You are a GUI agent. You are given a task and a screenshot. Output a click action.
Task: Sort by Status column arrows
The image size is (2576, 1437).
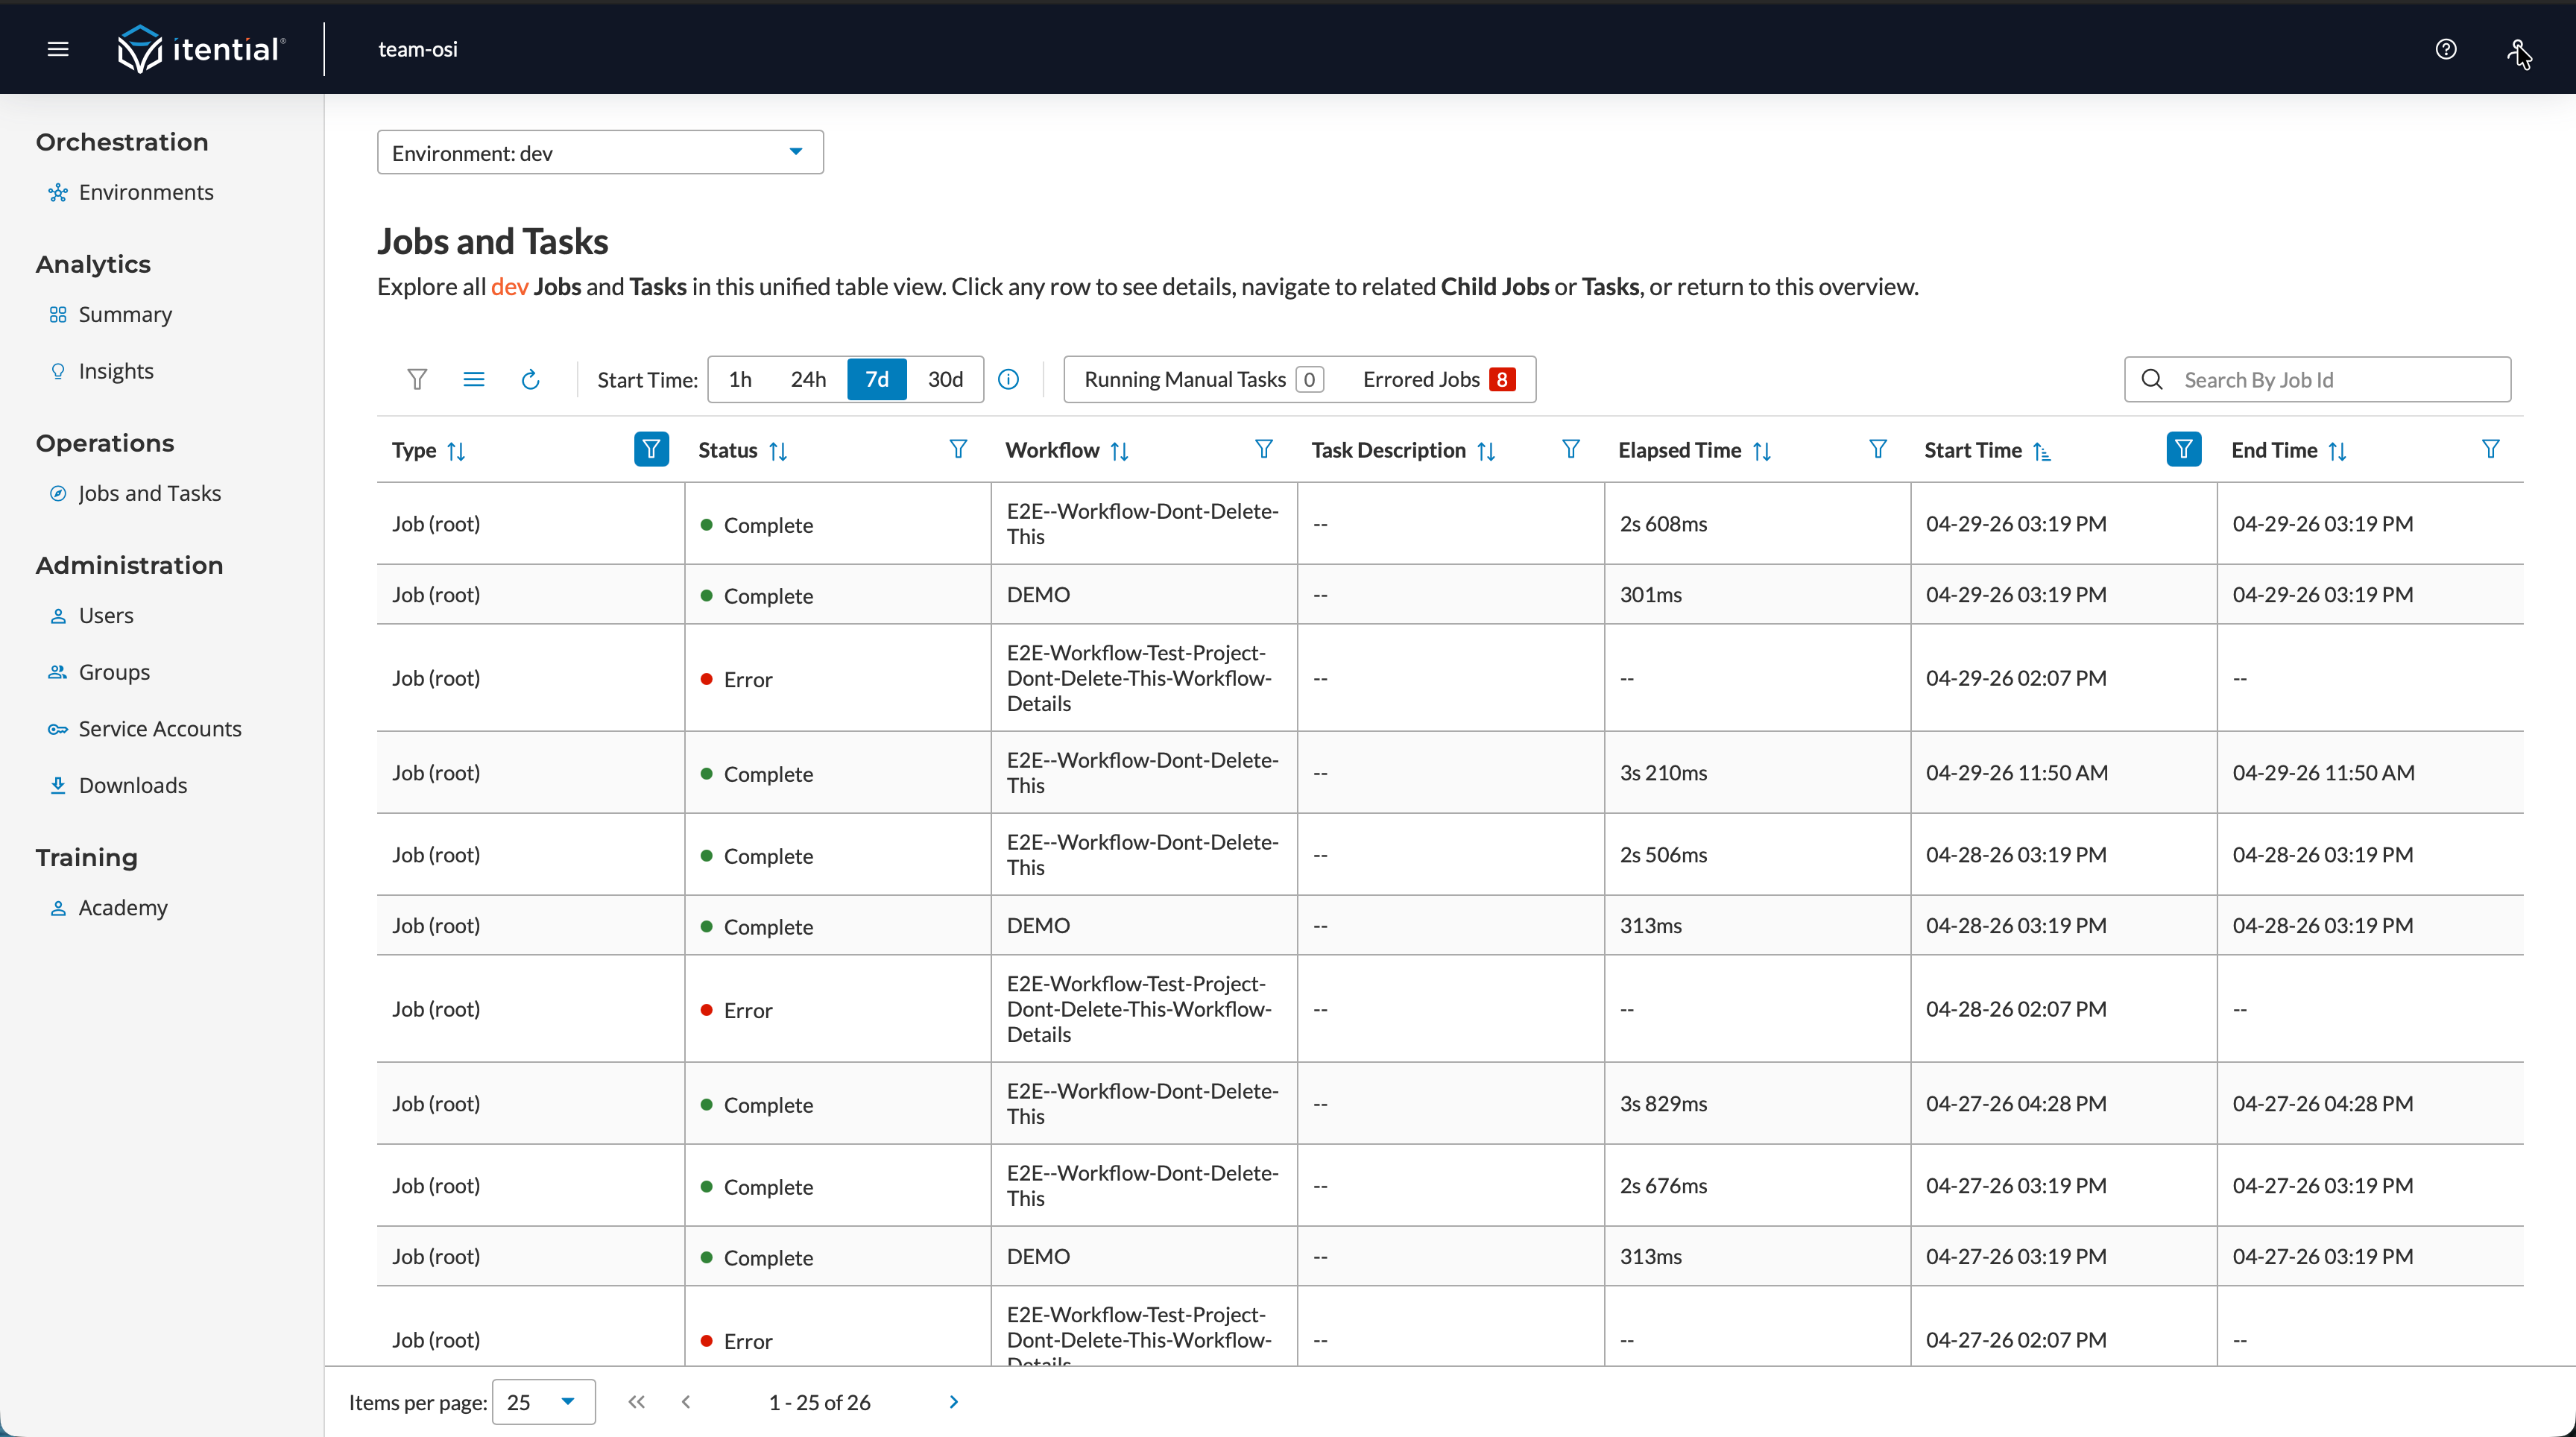click(779, 451)
